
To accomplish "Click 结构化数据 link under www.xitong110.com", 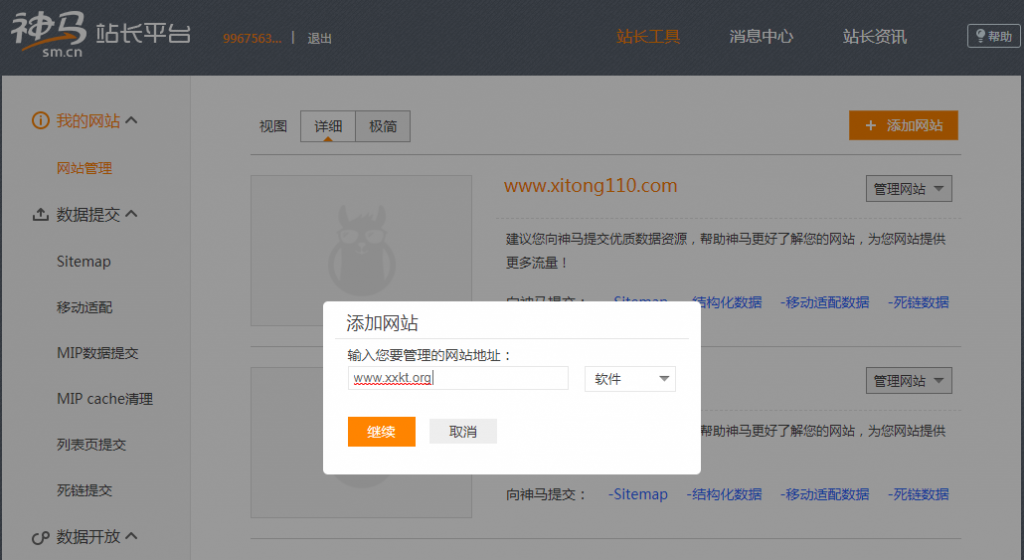I will [726, 302].
